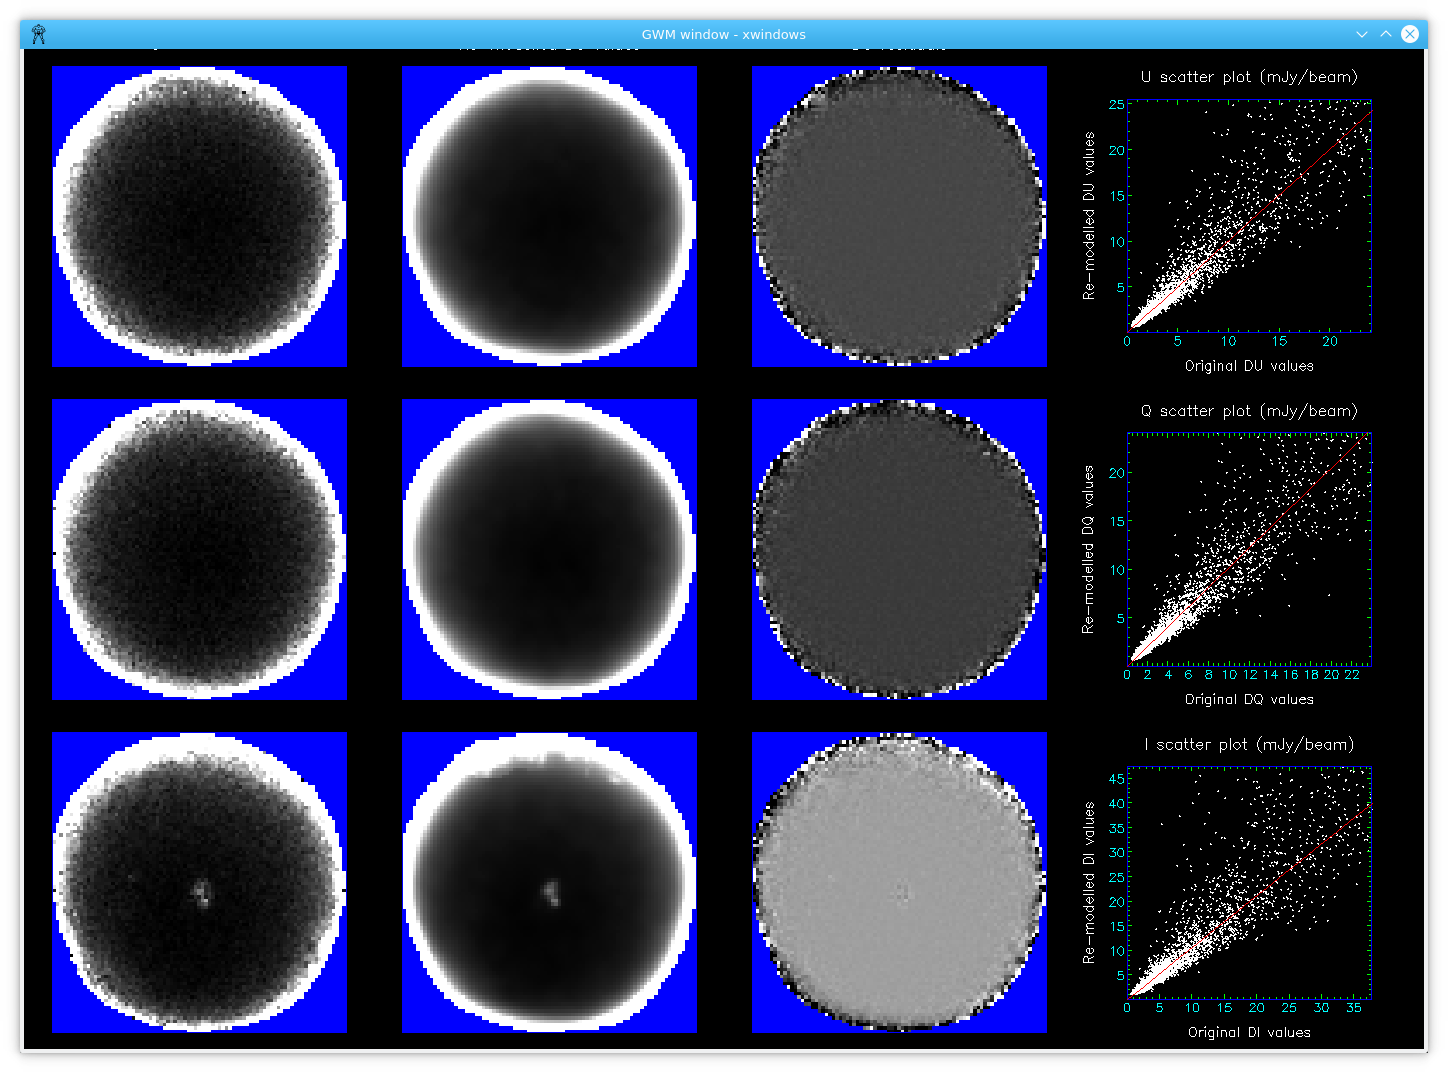Maximize the GWM window
The height and width of the screenshot is (1073, 1448).
click(x=1386, y=34)
